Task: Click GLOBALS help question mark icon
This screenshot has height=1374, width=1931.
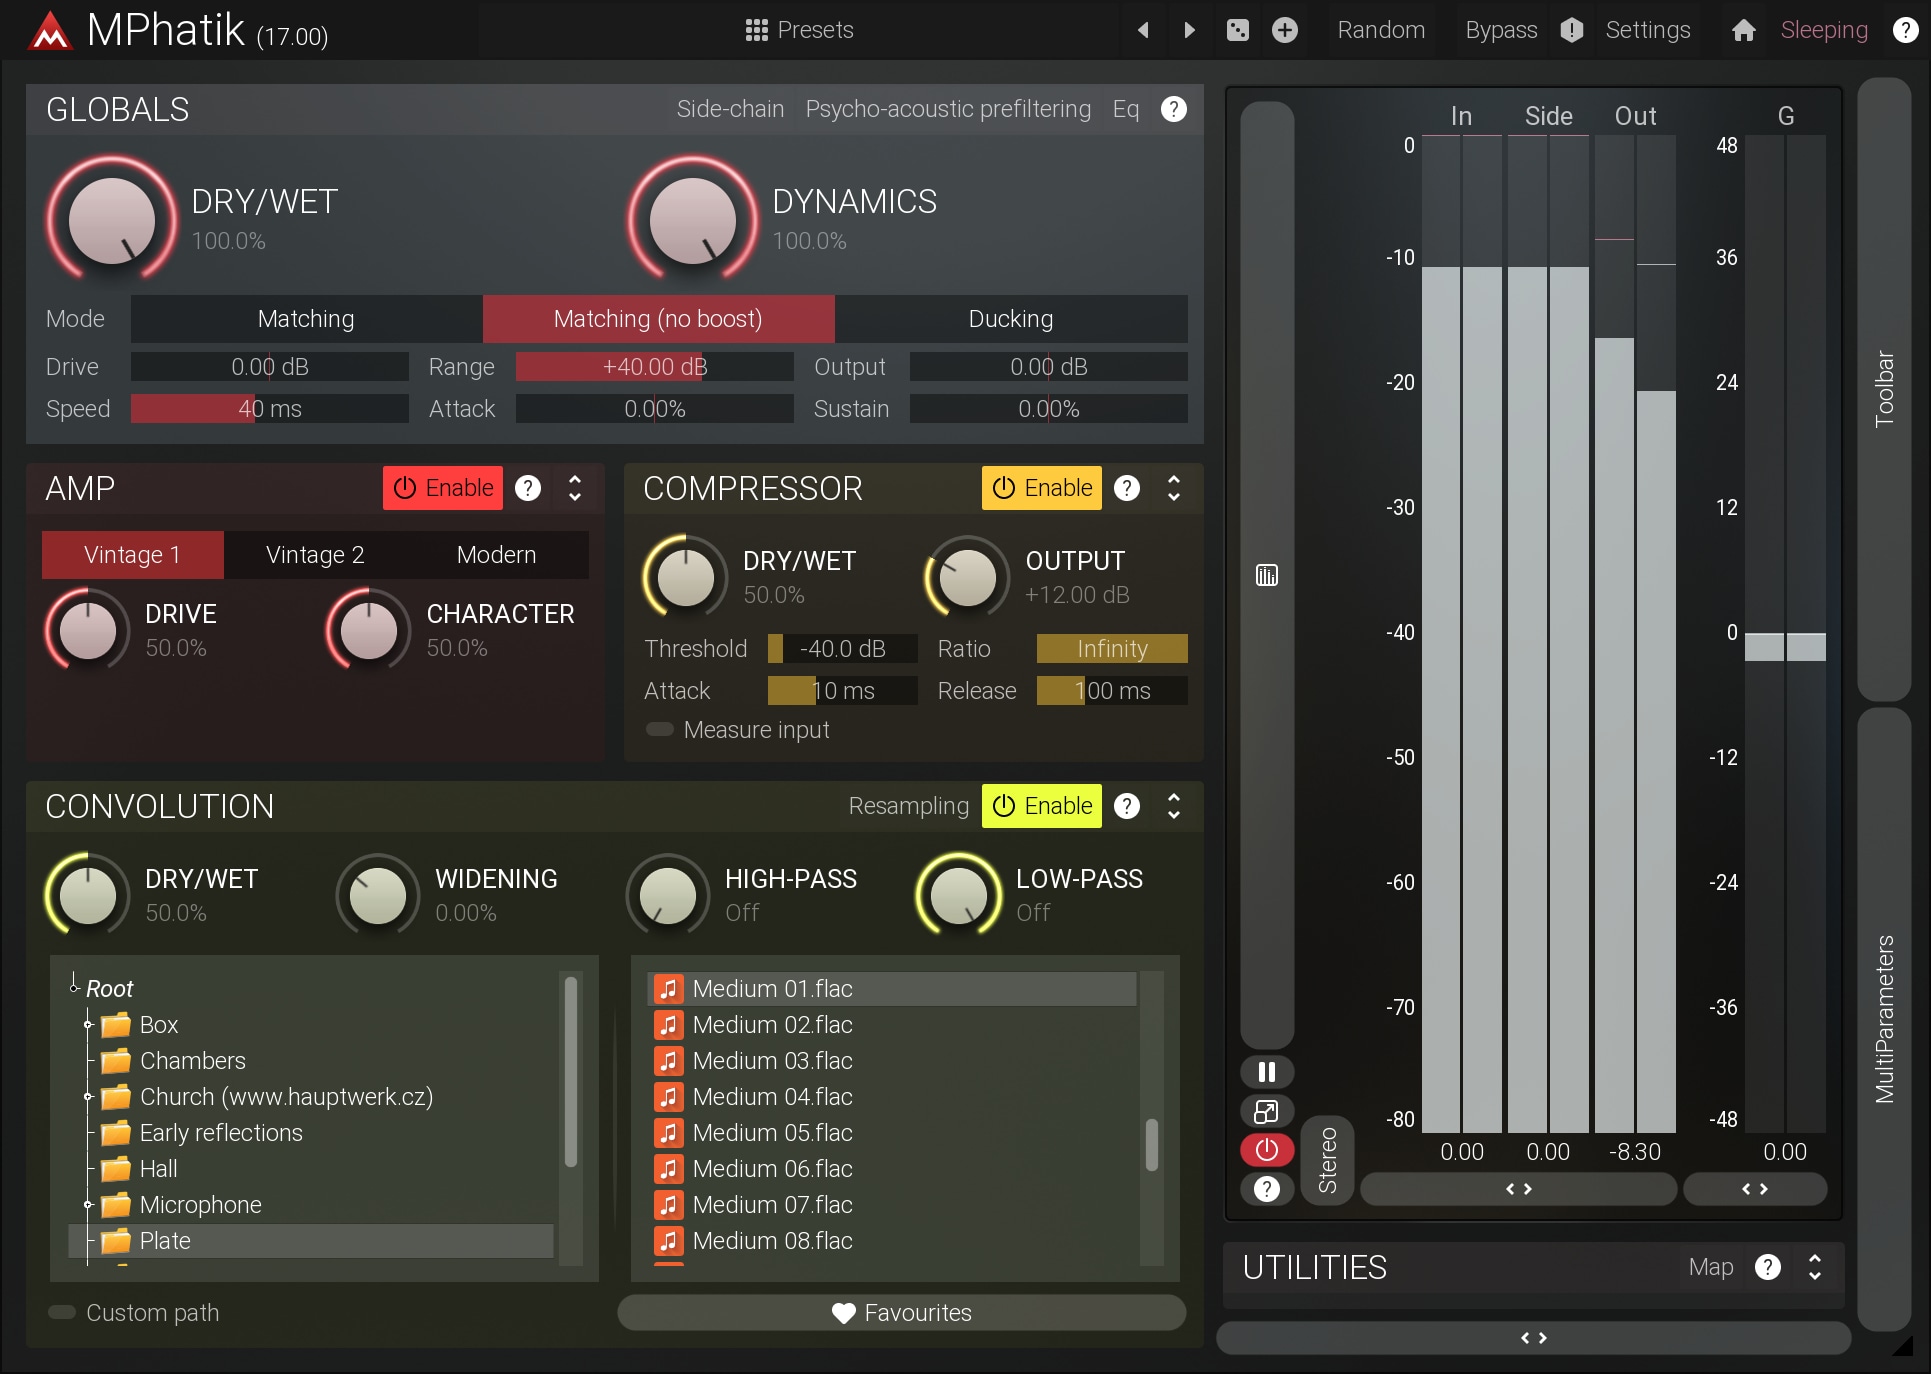Action: pyautogui.click(x=1174, y=109)
